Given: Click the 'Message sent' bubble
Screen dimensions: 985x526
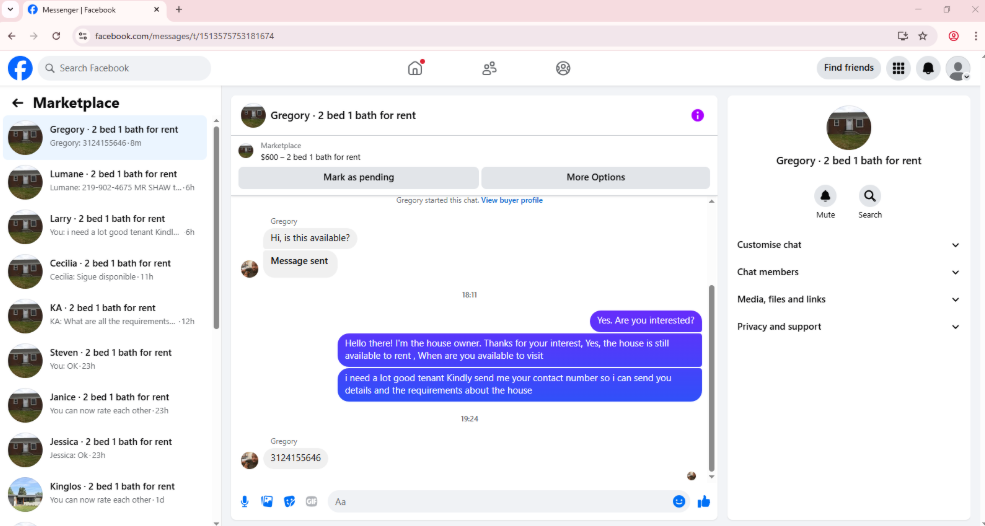Looking at the screenshot, I should pos(300,264).
